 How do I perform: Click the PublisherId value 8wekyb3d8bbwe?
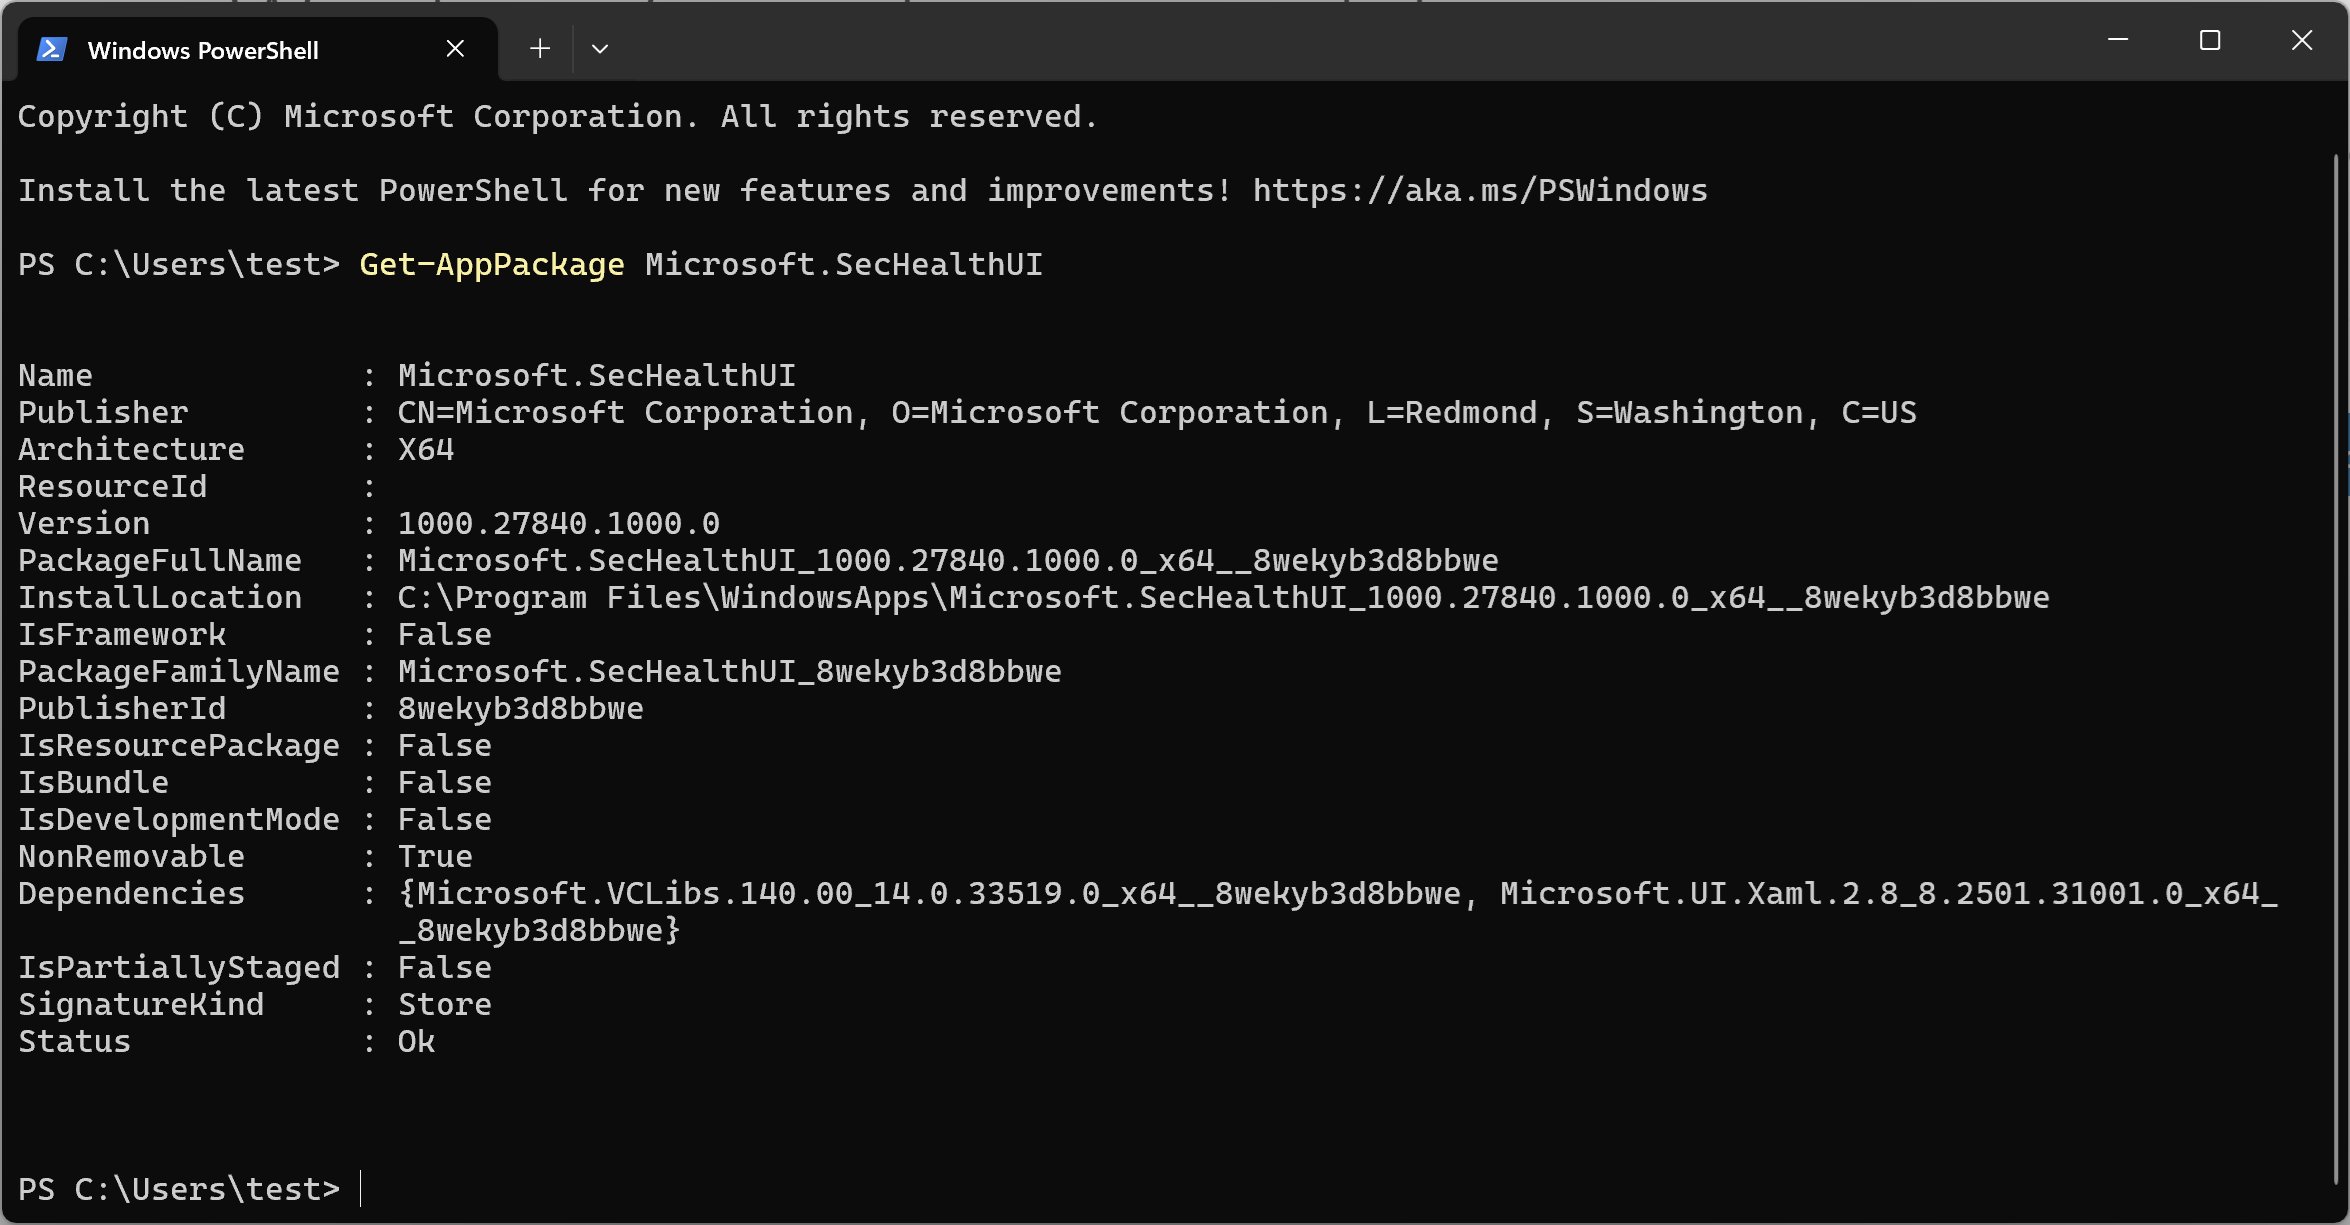520,708
